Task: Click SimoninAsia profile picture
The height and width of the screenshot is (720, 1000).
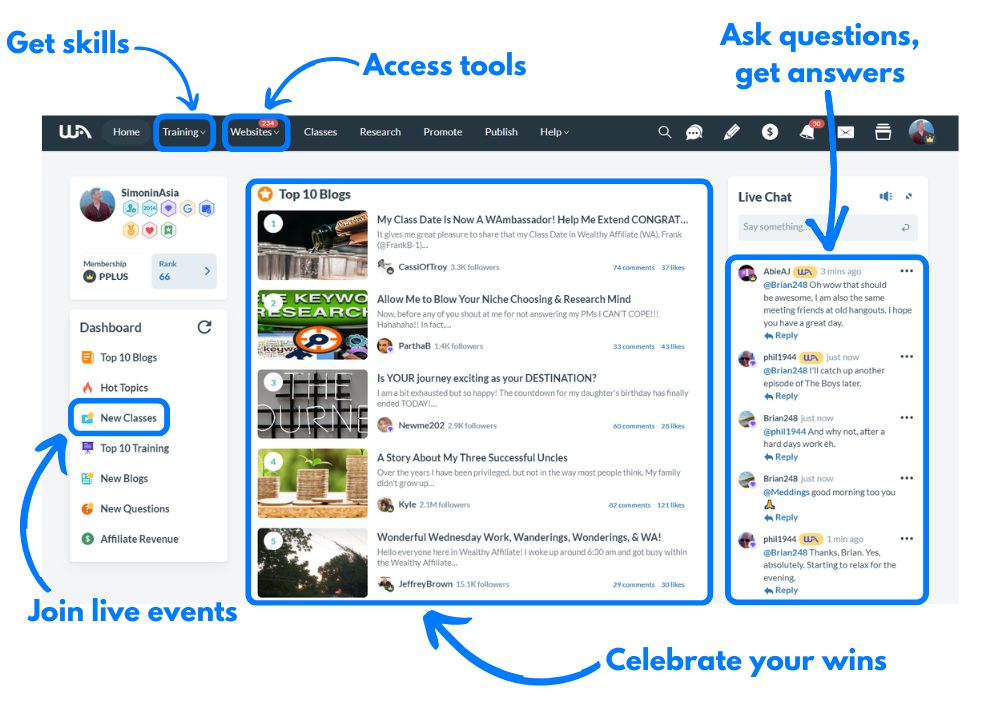Action: (97, 204)
